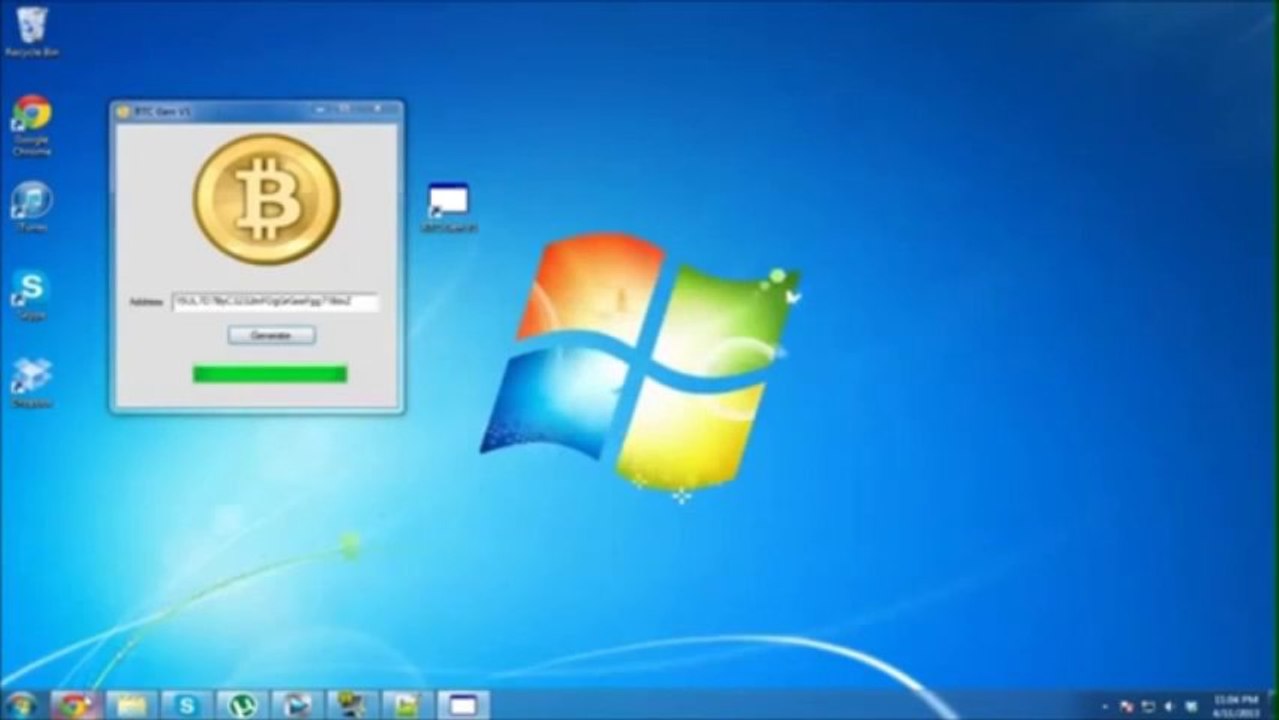This screenshot has width=1279, height=720.
Task: Click the system clock and date
Action: 1235,706
